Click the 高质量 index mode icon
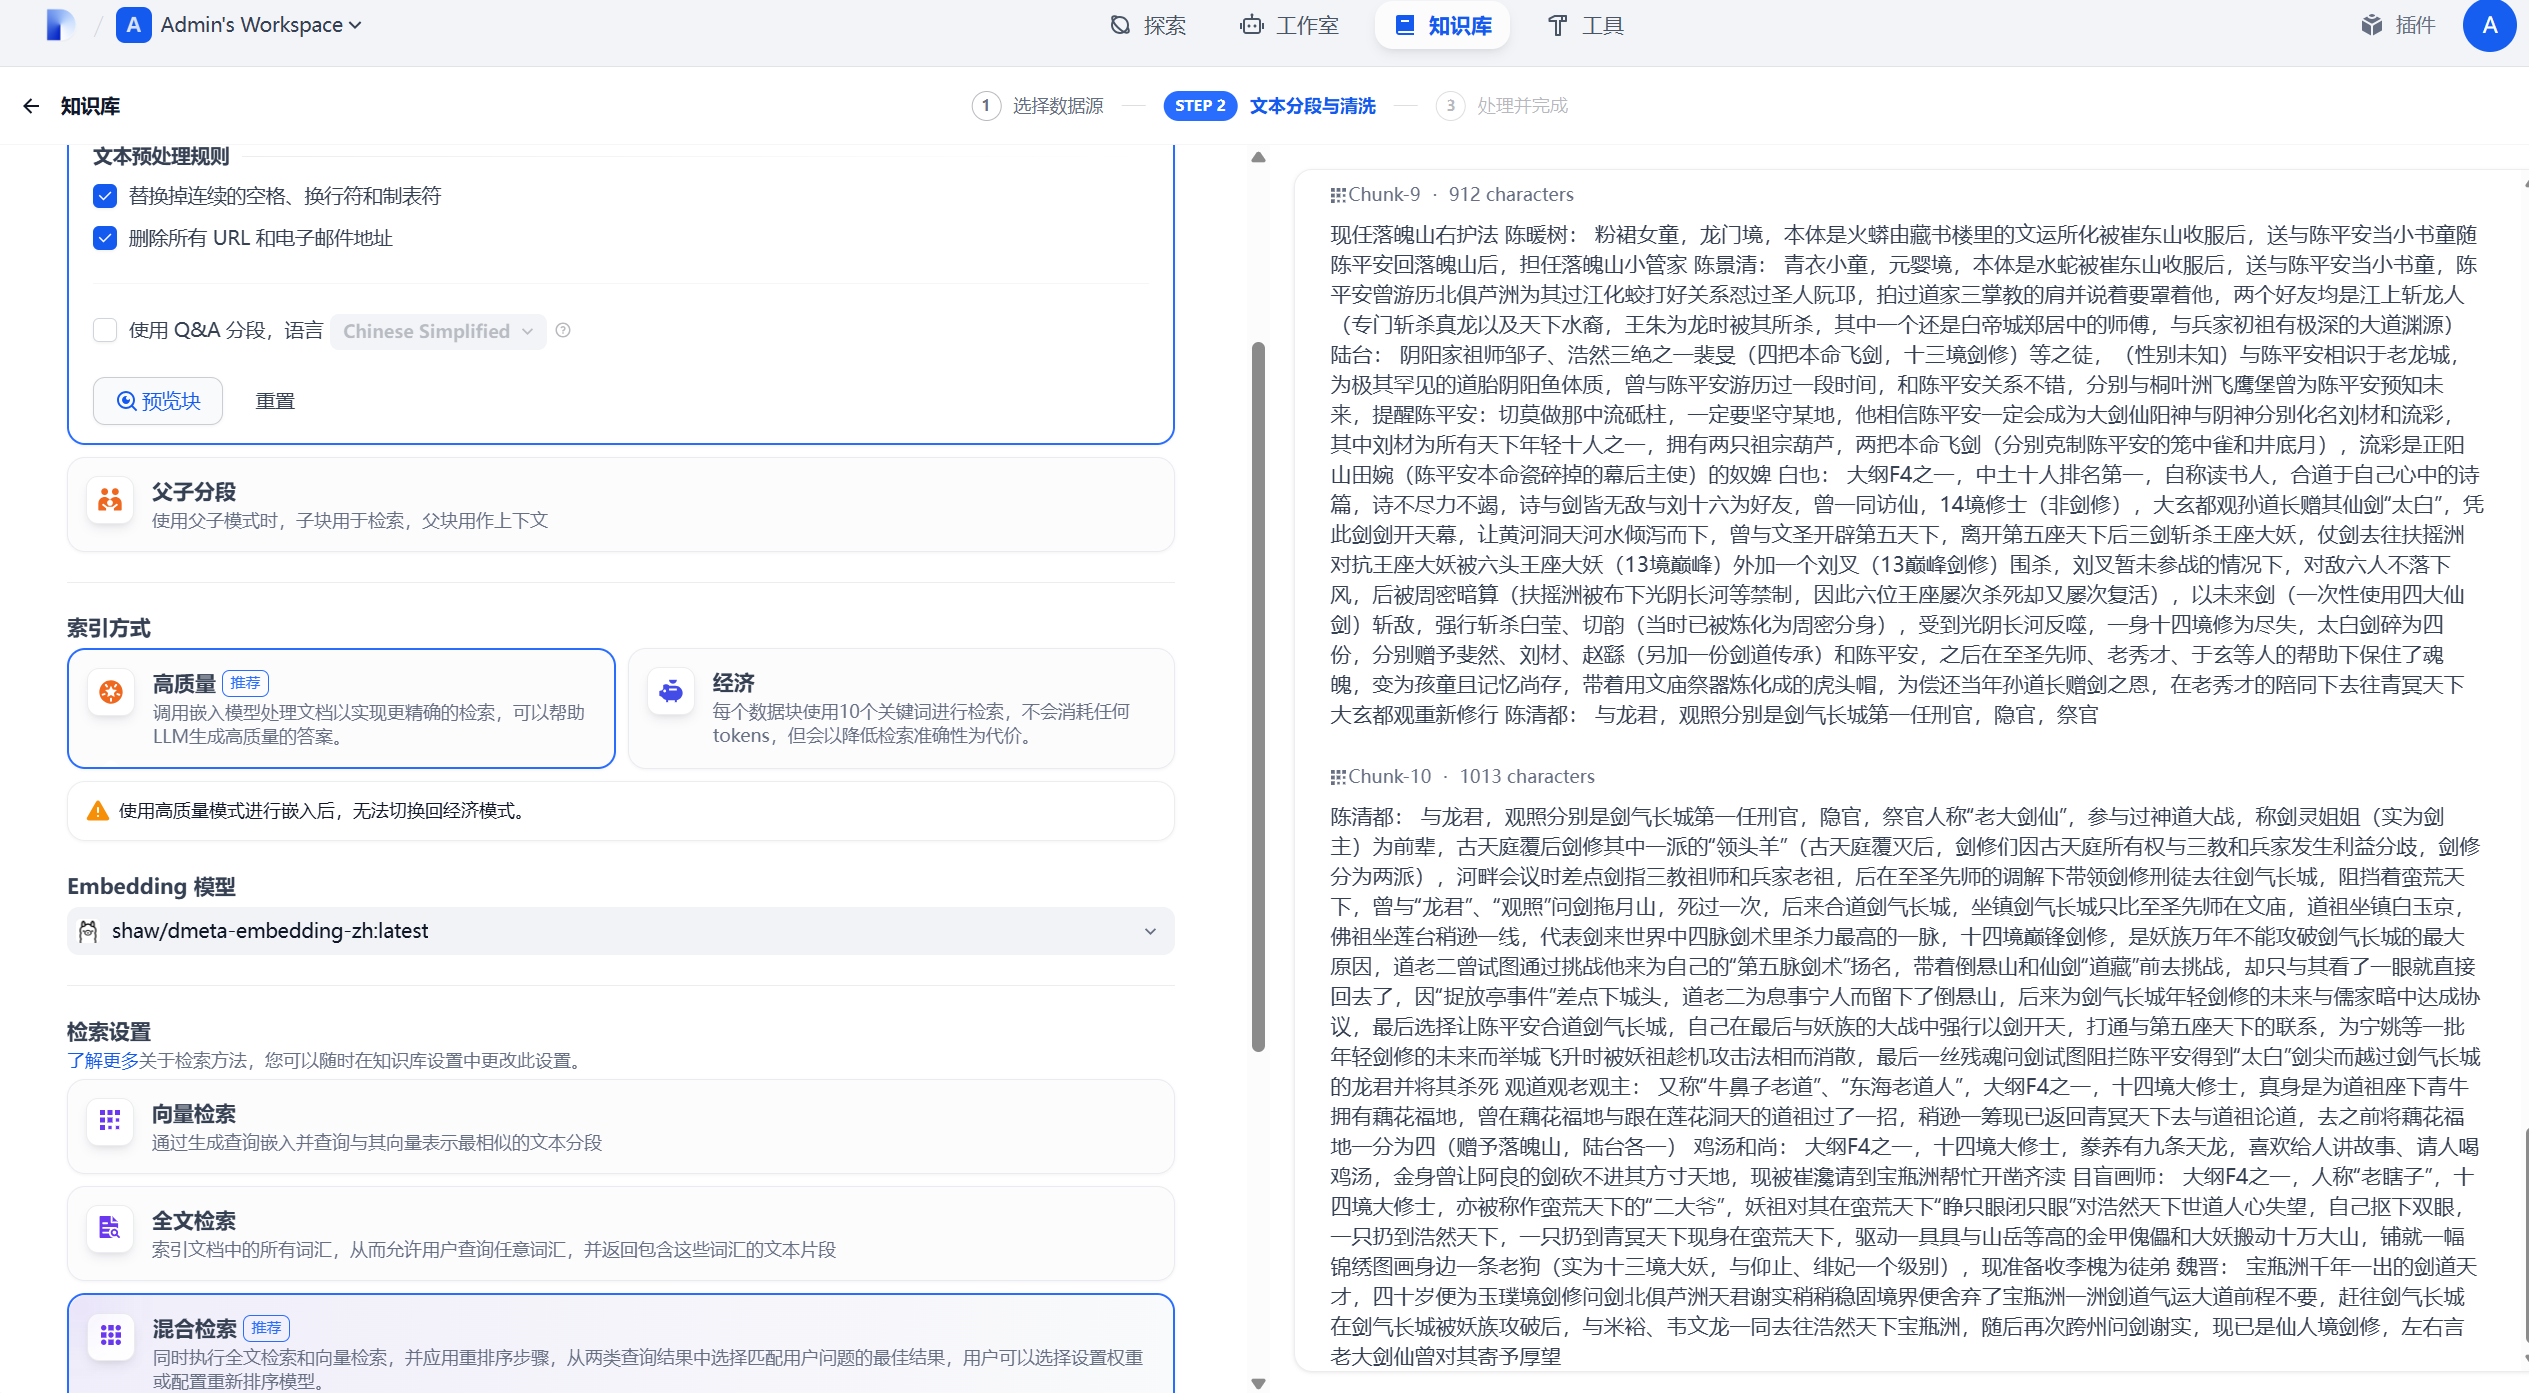The width and height of the screenshot is (2529, 1393). 111,692
